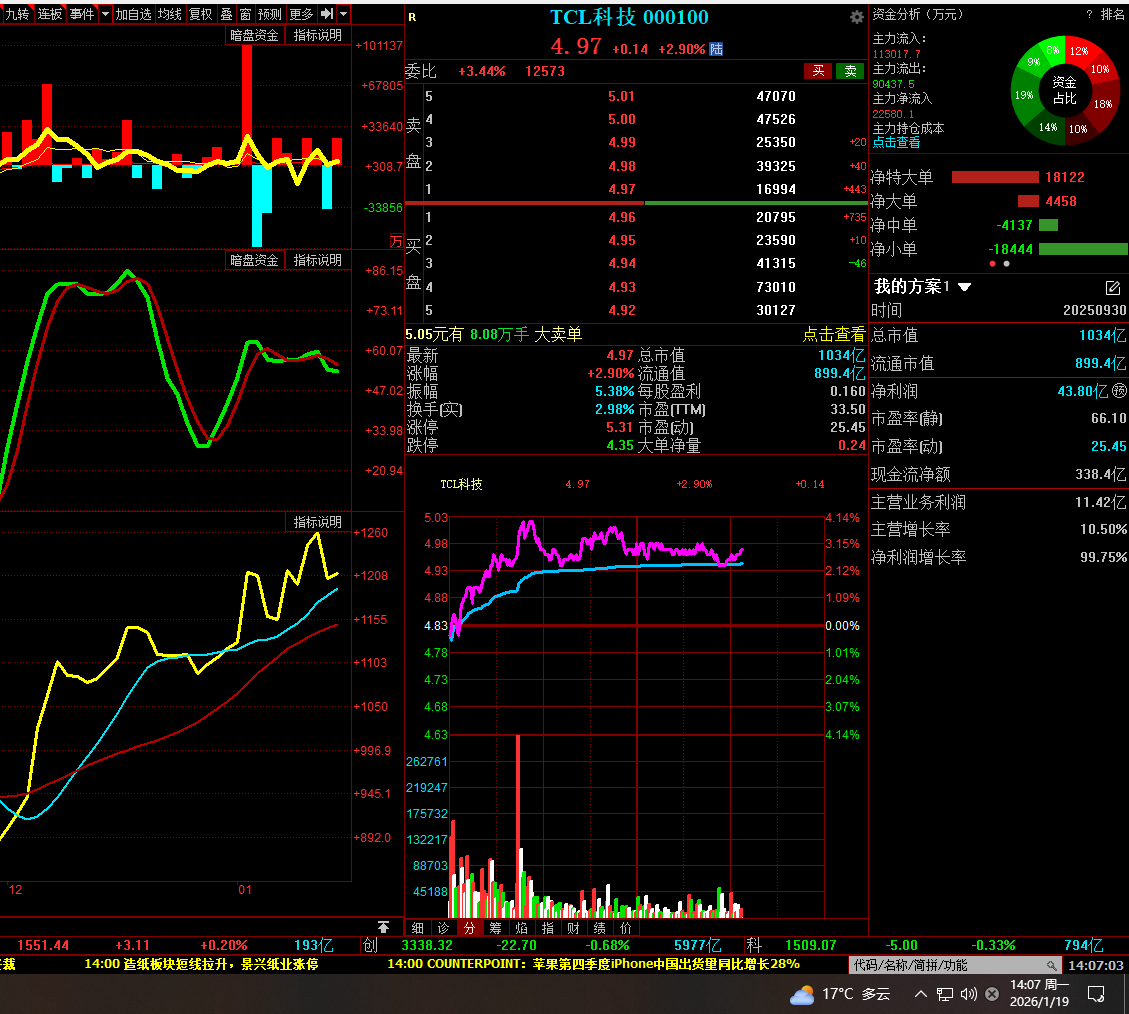Open the 复权 price adjustment option
The height and width of the screenshot is (1014, 1129).
201,14
